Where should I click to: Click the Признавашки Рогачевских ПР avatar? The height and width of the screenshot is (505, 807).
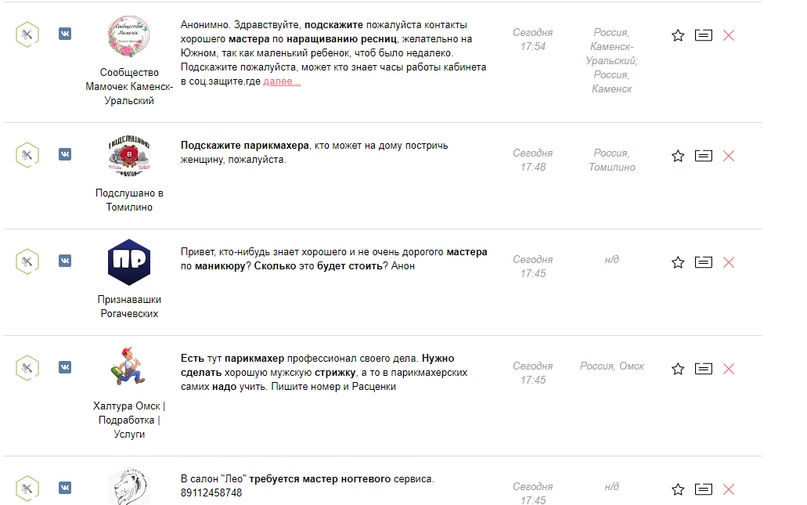[129, 262]
